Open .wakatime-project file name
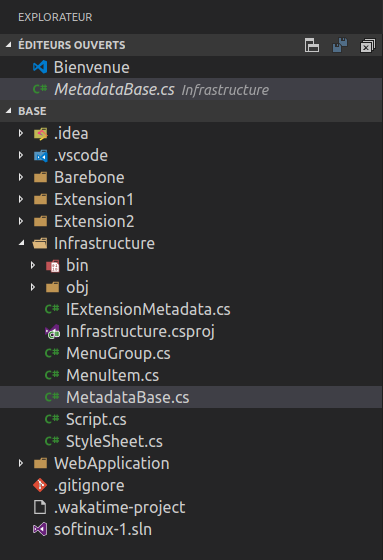The height and width of the screenshot is (560, 383). pos(120,508)
